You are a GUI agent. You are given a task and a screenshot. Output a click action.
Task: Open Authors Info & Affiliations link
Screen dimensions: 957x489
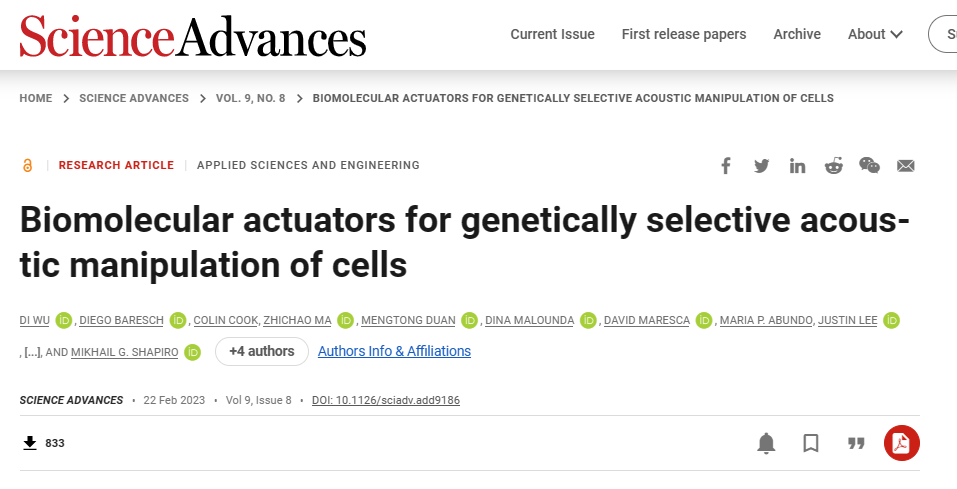394,351
